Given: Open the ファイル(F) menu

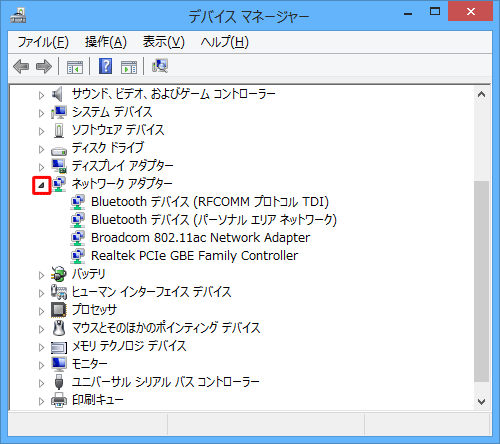Looking at the screenshot, I should pos(43,42).
